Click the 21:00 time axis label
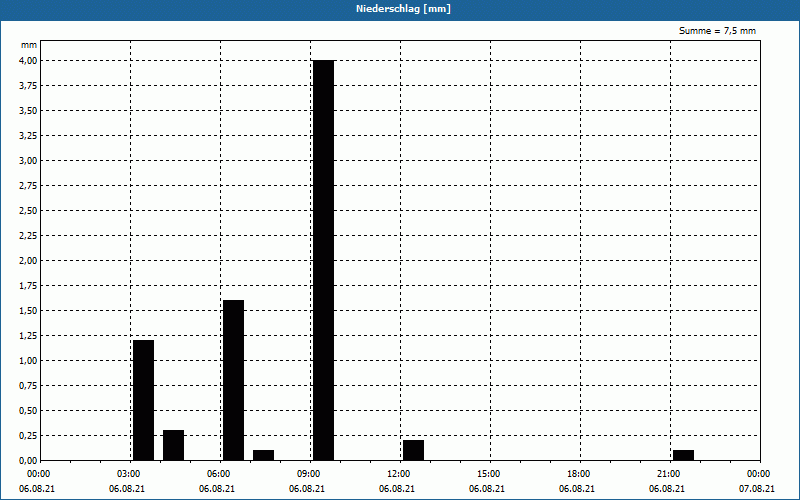The height and width of the screenshot is (500, 800). (669, 474)
